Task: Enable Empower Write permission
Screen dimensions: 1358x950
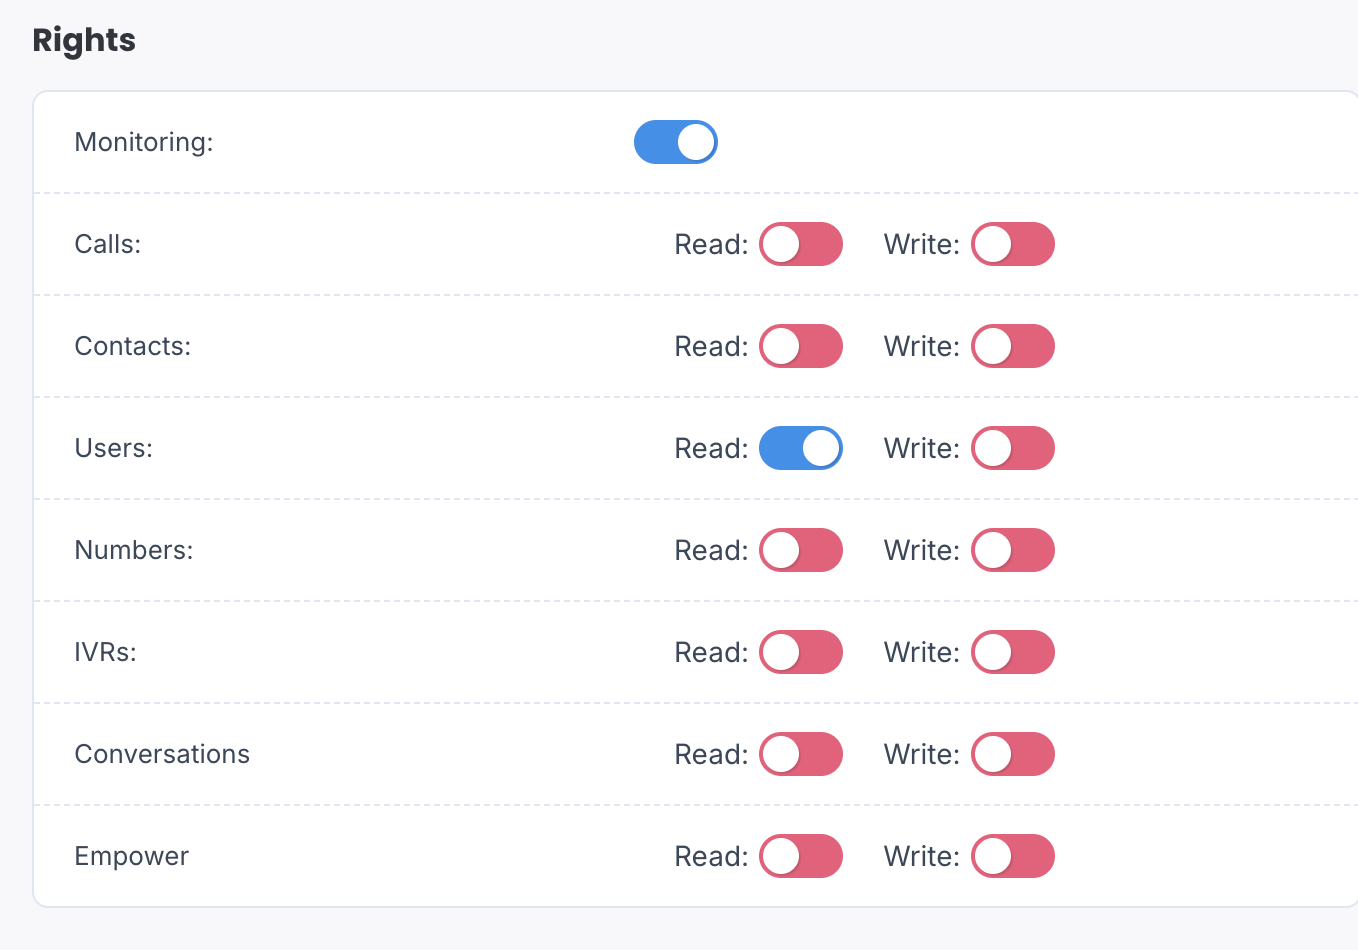Action: (x=1013, y=856)
